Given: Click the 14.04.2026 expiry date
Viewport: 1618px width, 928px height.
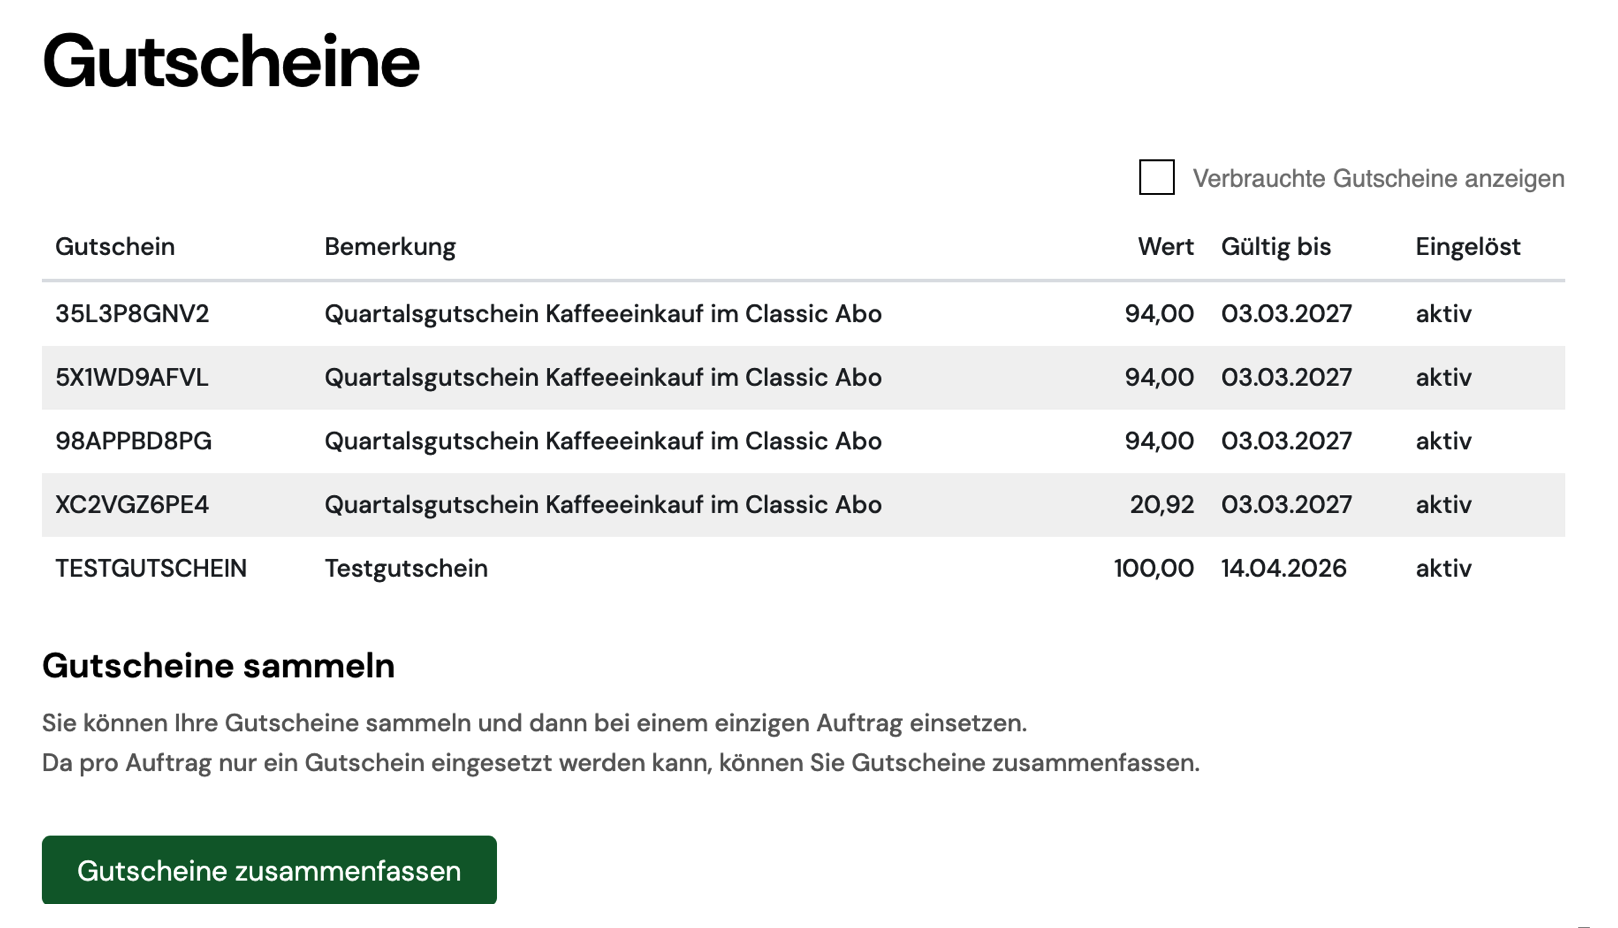Looking at the screenshot, I should pos(1284,569).
